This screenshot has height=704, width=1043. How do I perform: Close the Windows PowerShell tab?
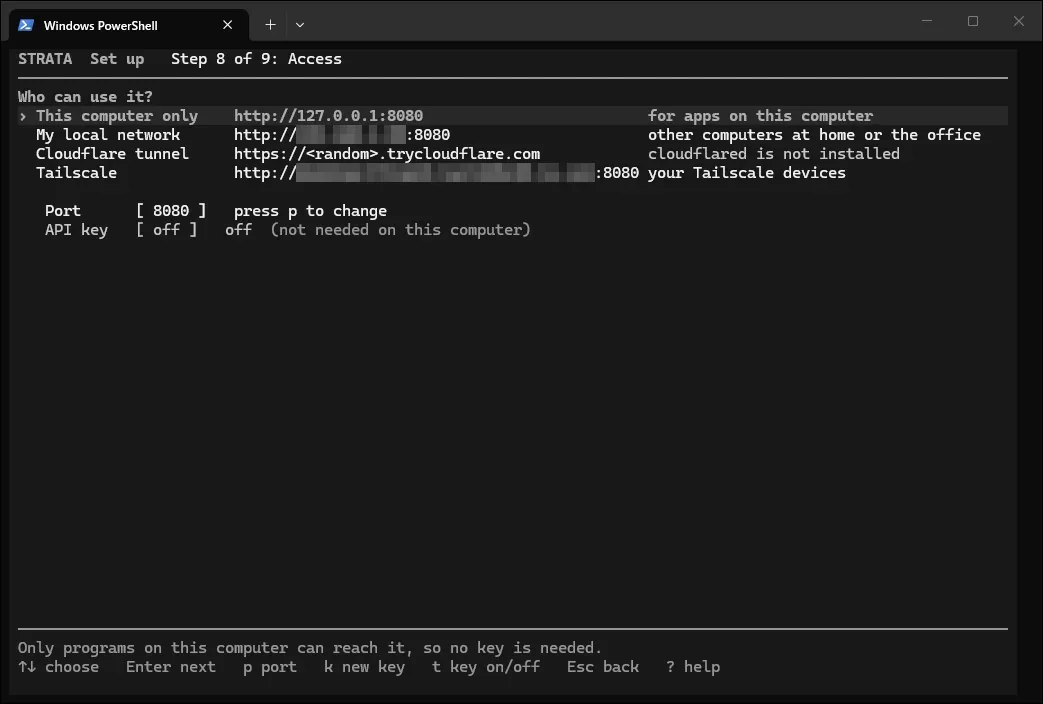[x=227, y=25]
